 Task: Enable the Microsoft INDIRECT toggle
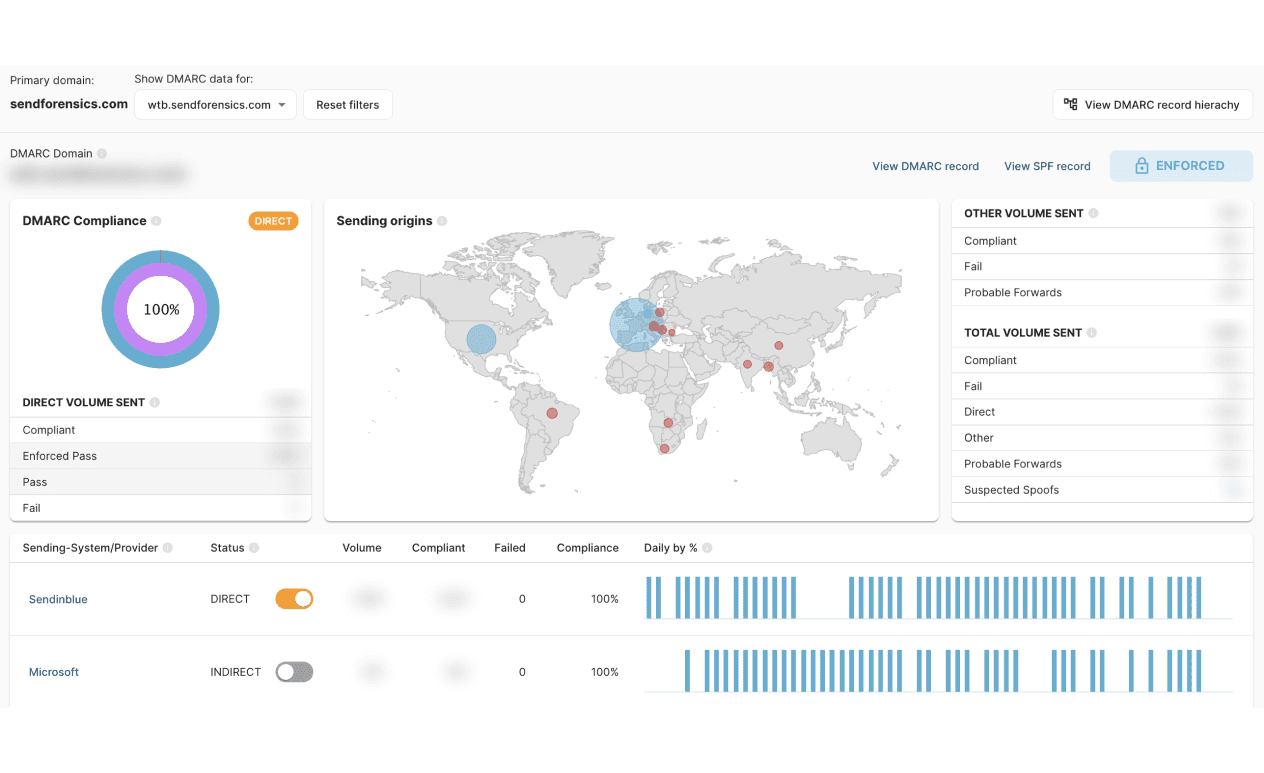coord(294,672)
